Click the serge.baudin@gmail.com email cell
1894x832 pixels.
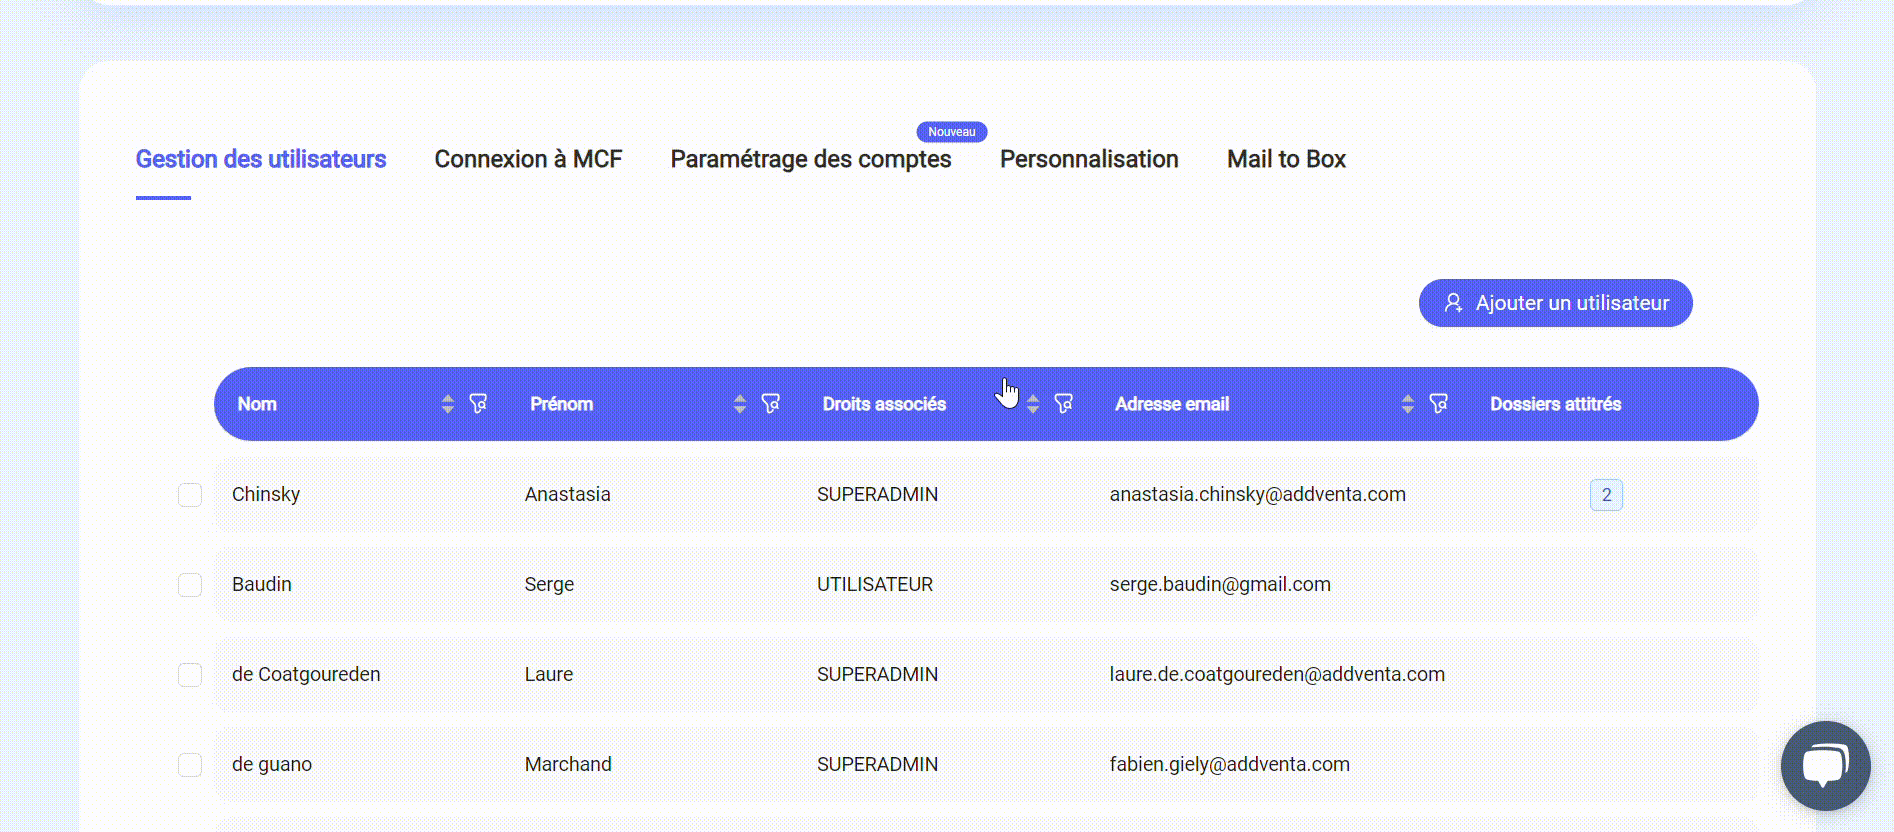pyautogui.click(x=1219, y=585)
